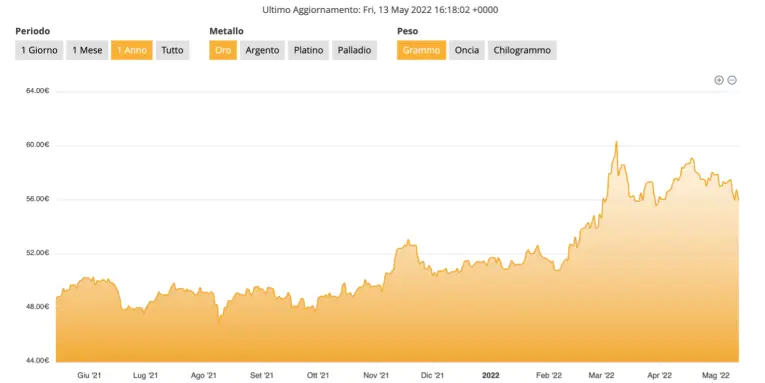Viewport: 765px width, 383px height.
Task: Click the 52.00€ axis label
Action: [38, 253]
